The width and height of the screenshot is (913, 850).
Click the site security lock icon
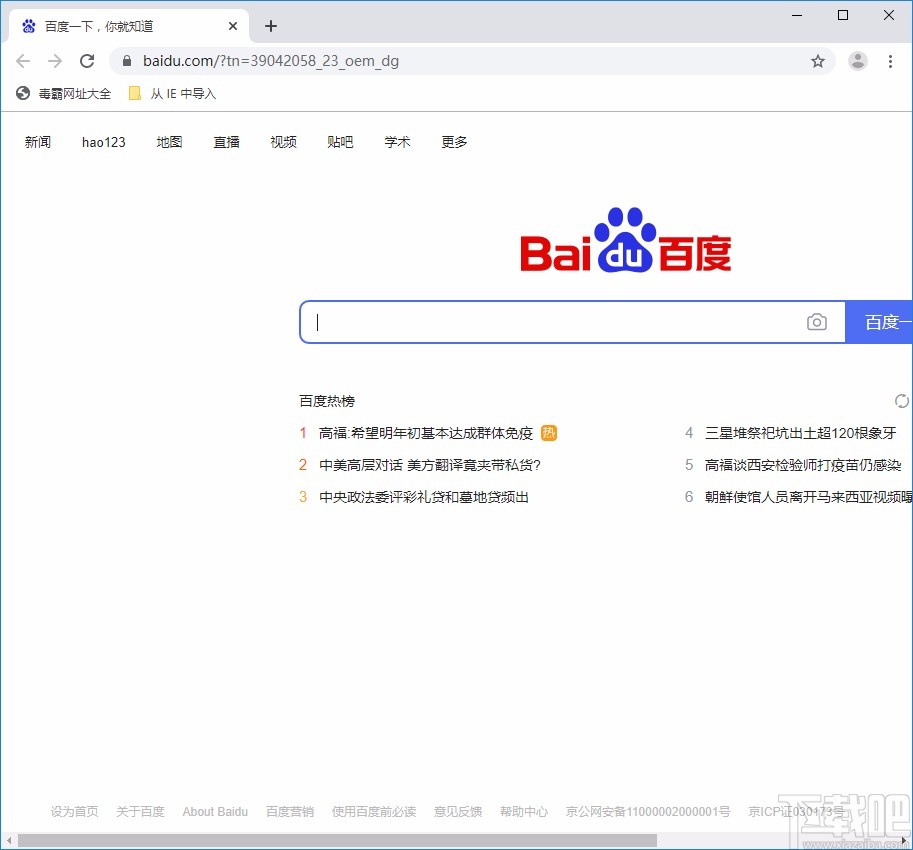click(126, 60)
